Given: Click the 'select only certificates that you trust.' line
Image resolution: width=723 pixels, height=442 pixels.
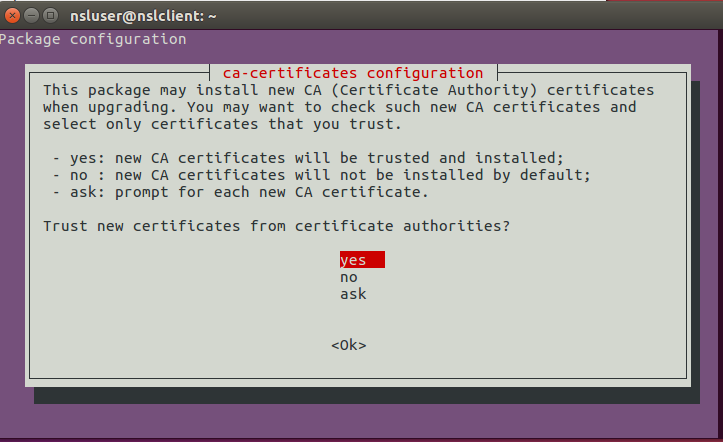Looking at the screenshot, I should (222, 124).
